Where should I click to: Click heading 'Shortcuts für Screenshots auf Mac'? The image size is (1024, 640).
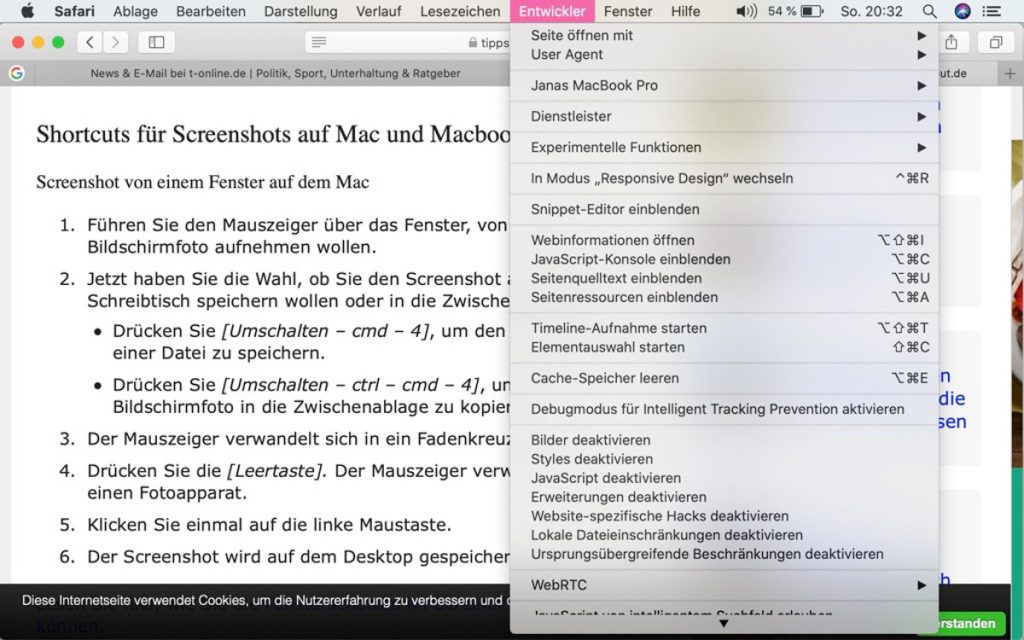point(273,134)
